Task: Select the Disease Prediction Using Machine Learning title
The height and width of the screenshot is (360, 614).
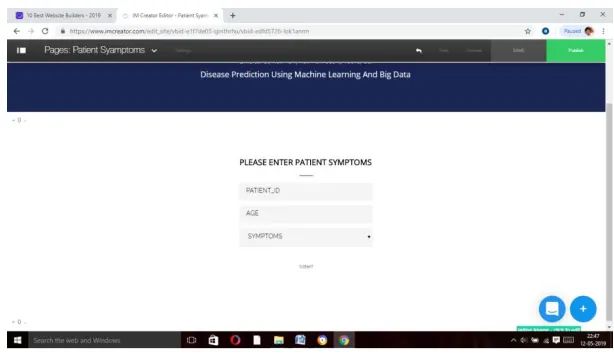Action: pos(305,74)
